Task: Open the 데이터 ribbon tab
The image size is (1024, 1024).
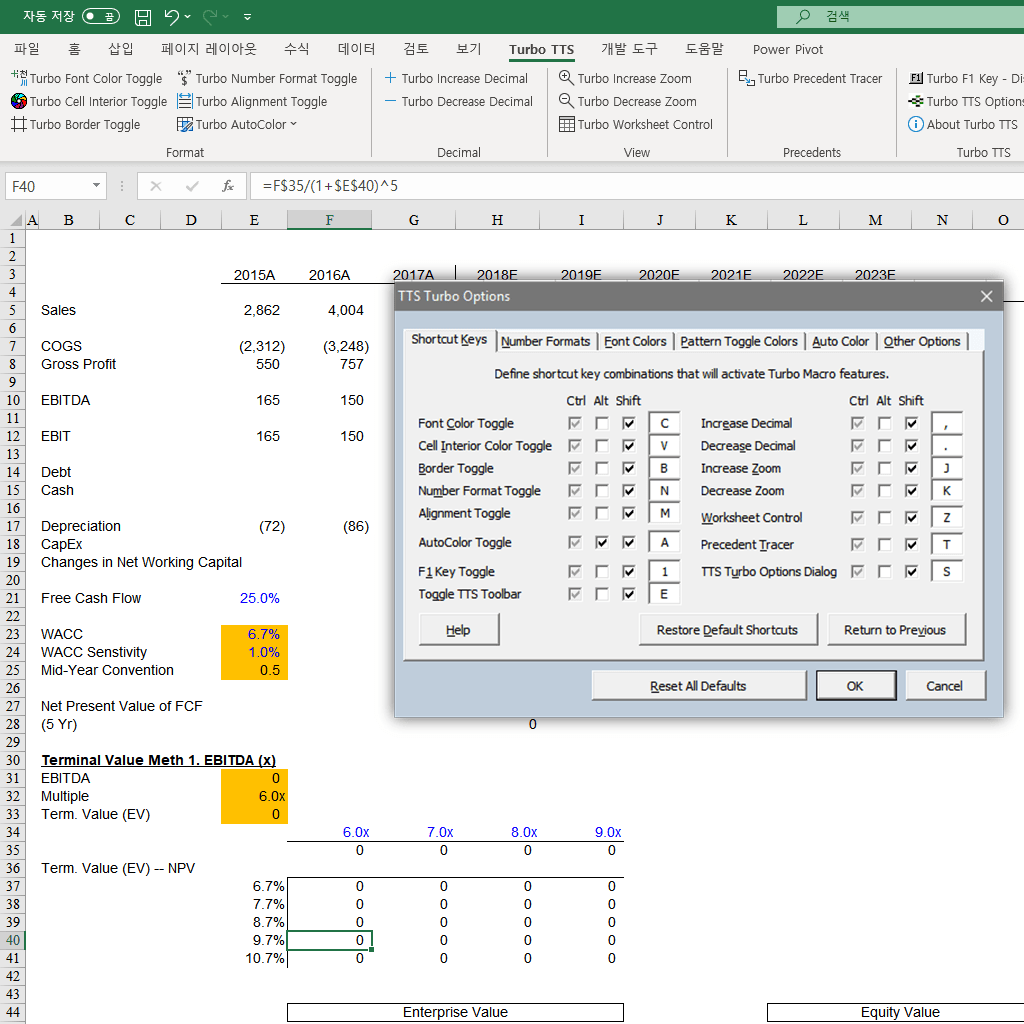Action: (357, 49)
